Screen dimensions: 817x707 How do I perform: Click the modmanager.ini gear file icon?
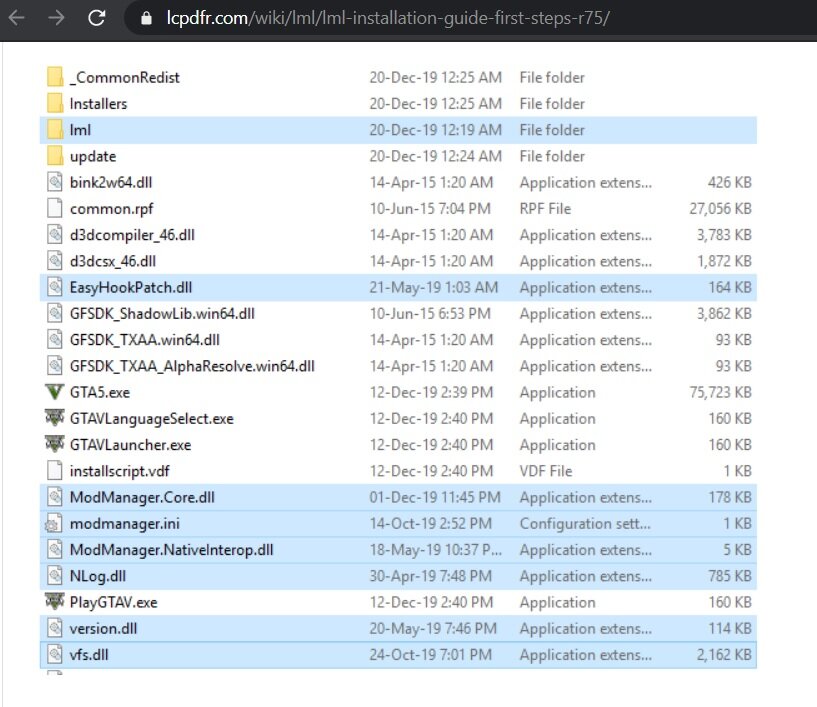click(54, 523)
